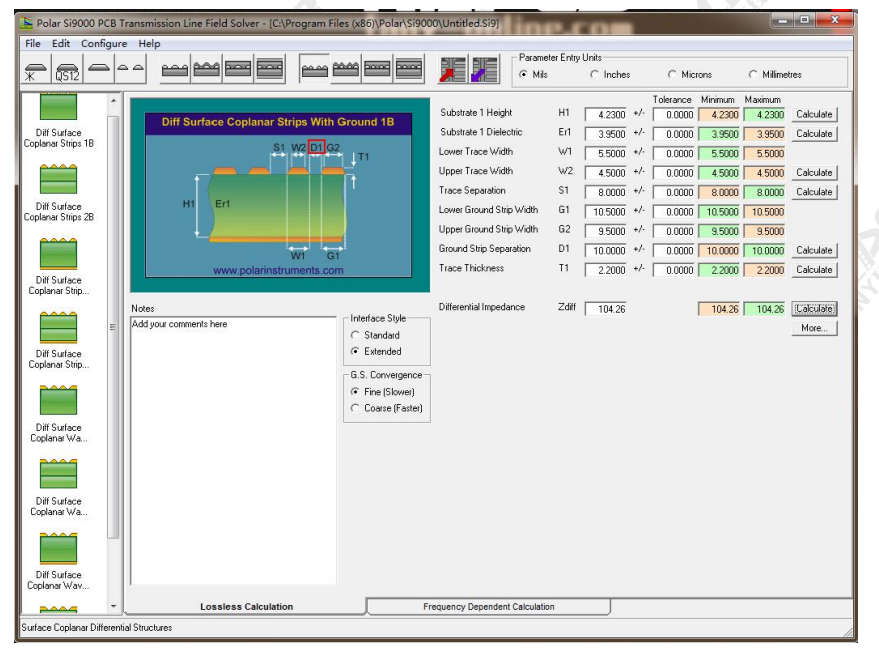Click the G2 upper ground strip width field
879x669 pixels.
[x=605, y=232]
